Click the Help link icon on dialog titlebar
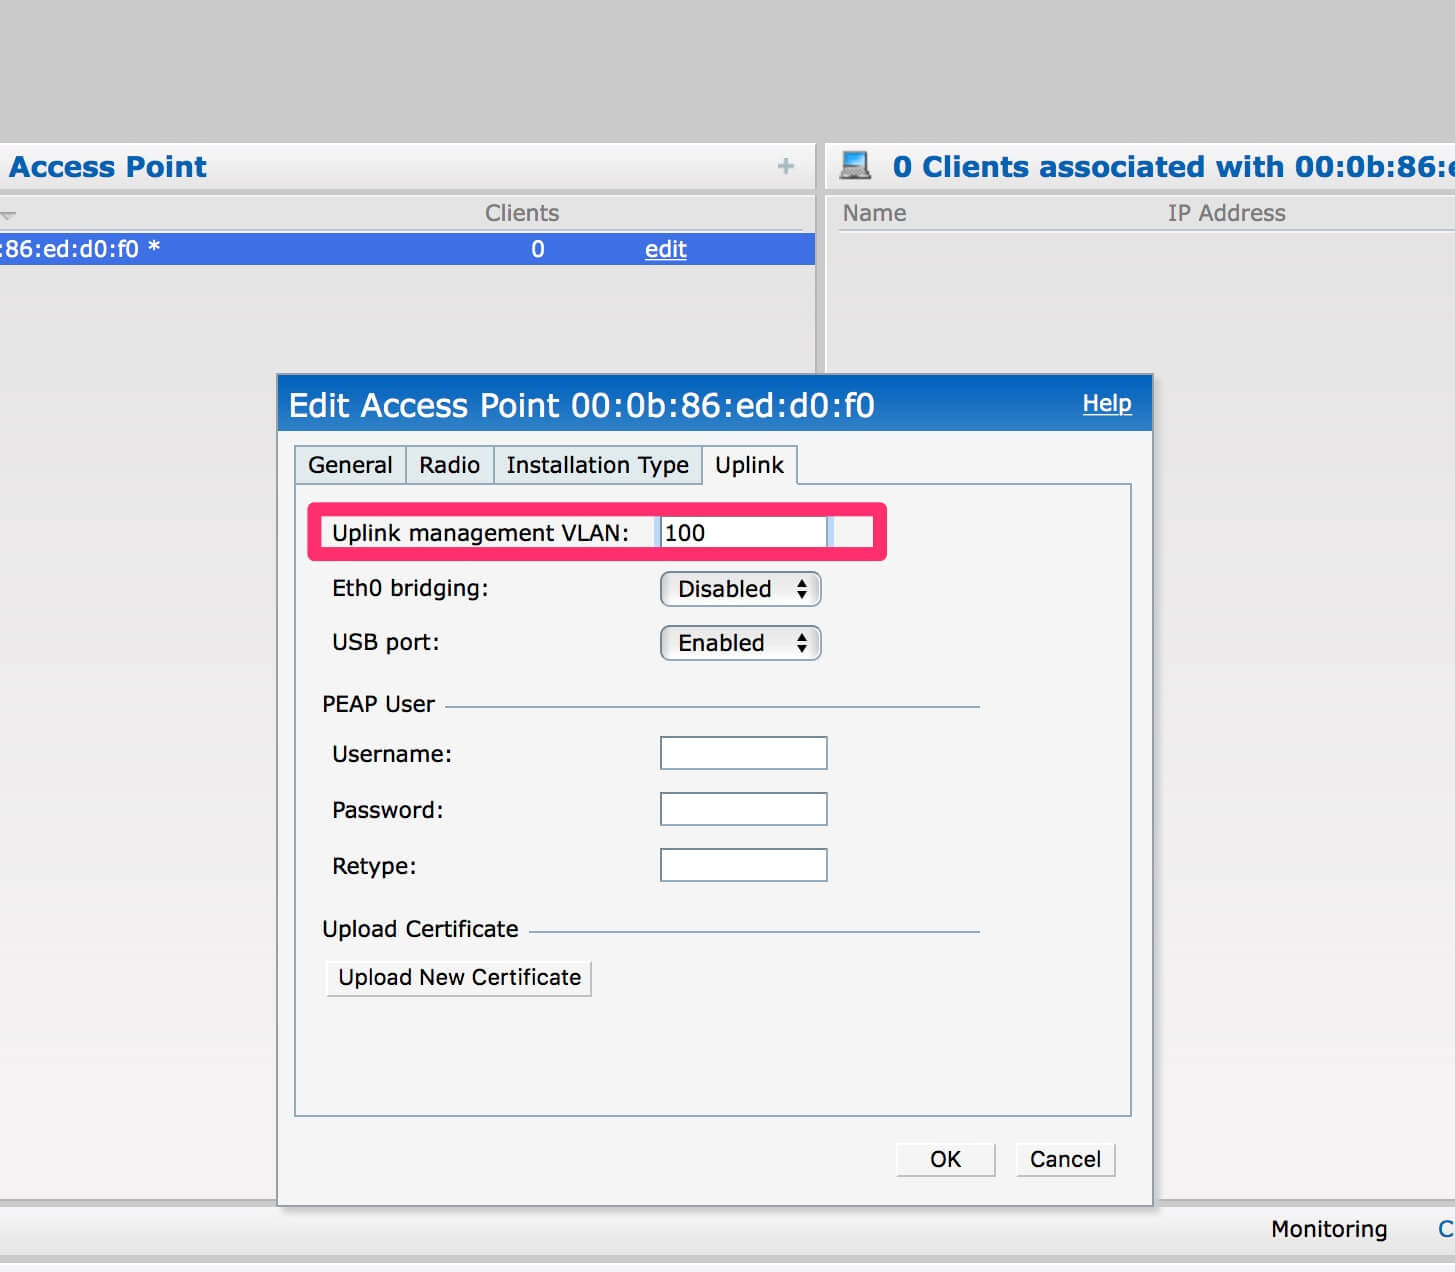This screenshot has width=1455, height=1272. (x=1107, y=404)
